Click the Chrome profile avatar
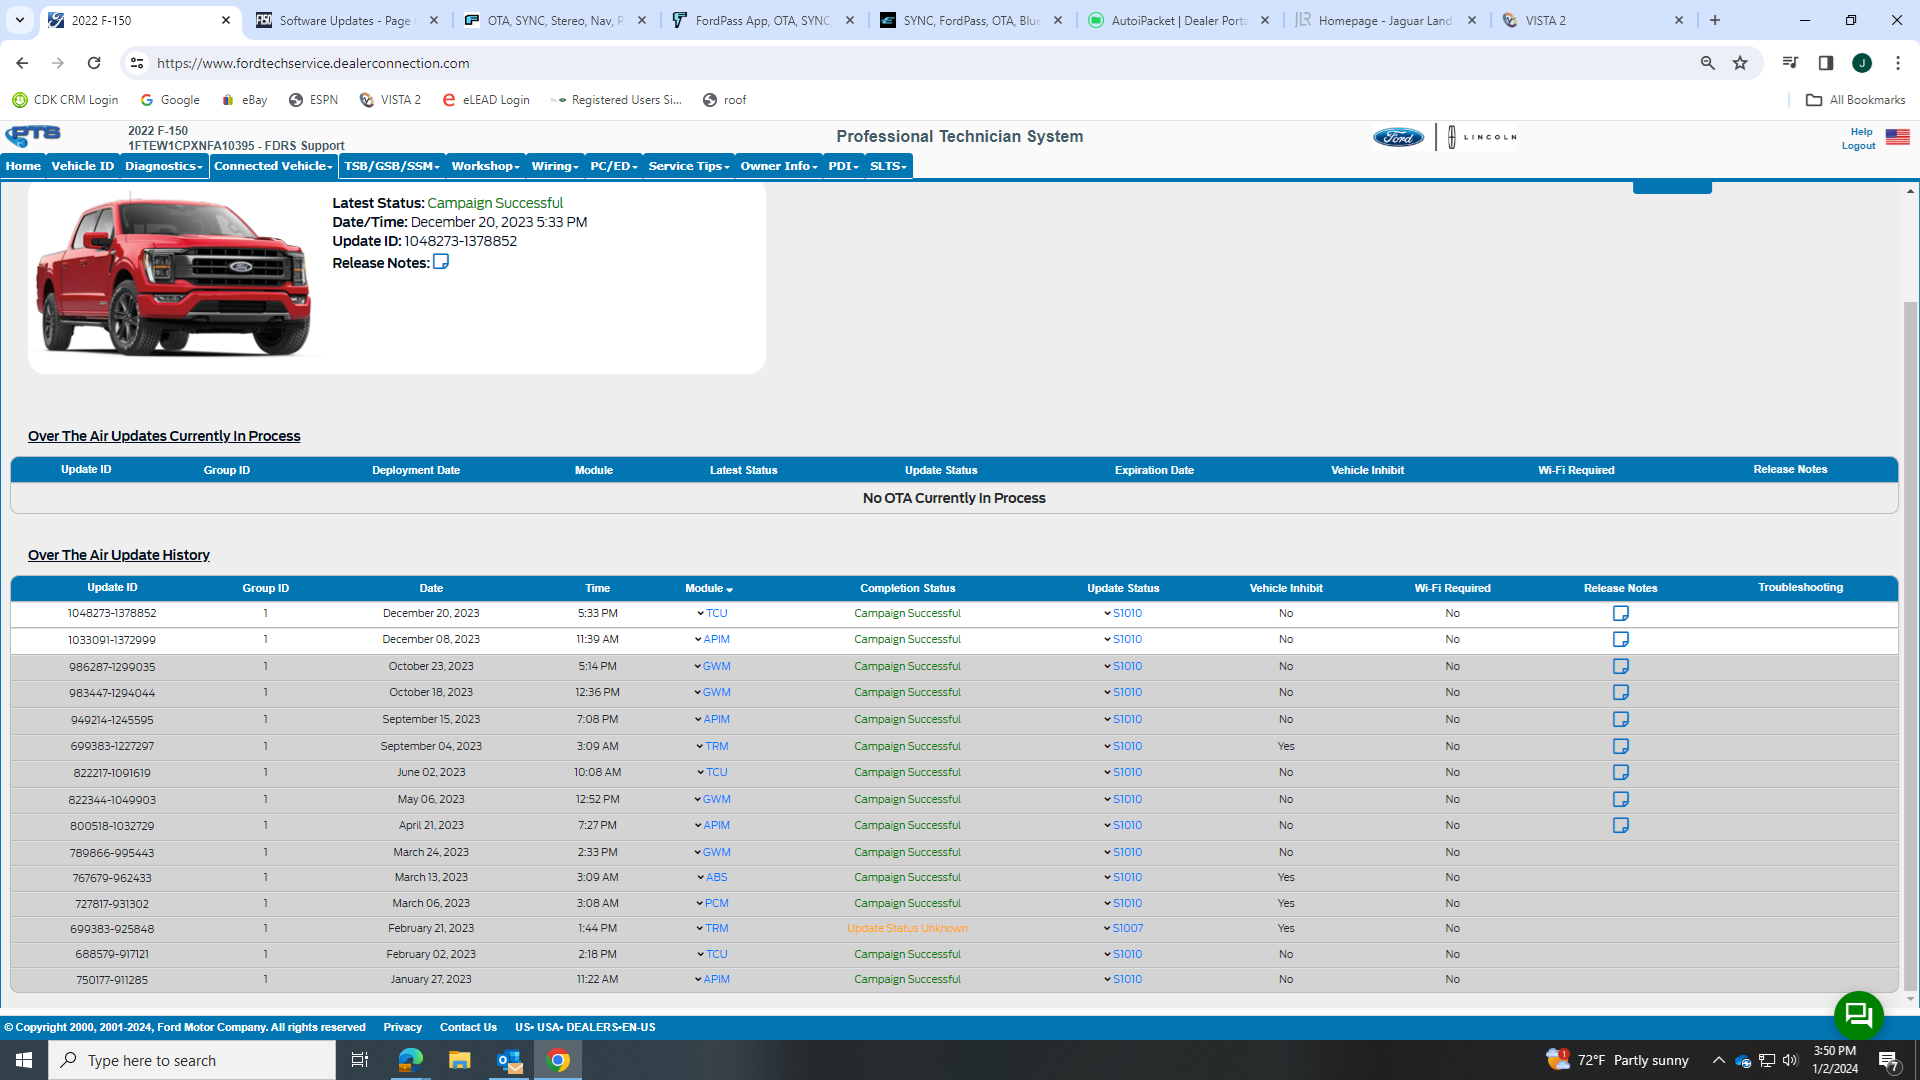 click(x=1863, y=62)
